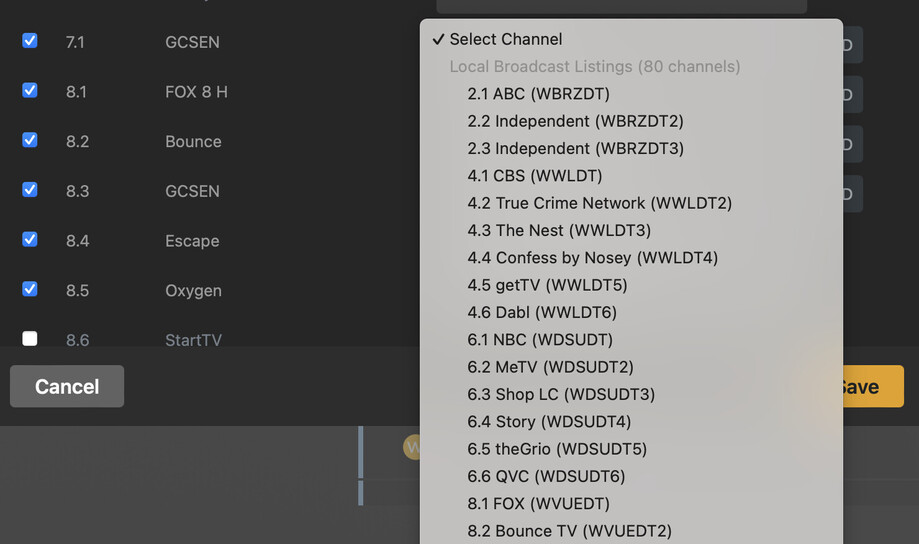Image resolution: width=919 pixels, height=544 pixels.
Task: Enable the 8.6 StartTV channel checkbox
Action: (x=30, y=339)
